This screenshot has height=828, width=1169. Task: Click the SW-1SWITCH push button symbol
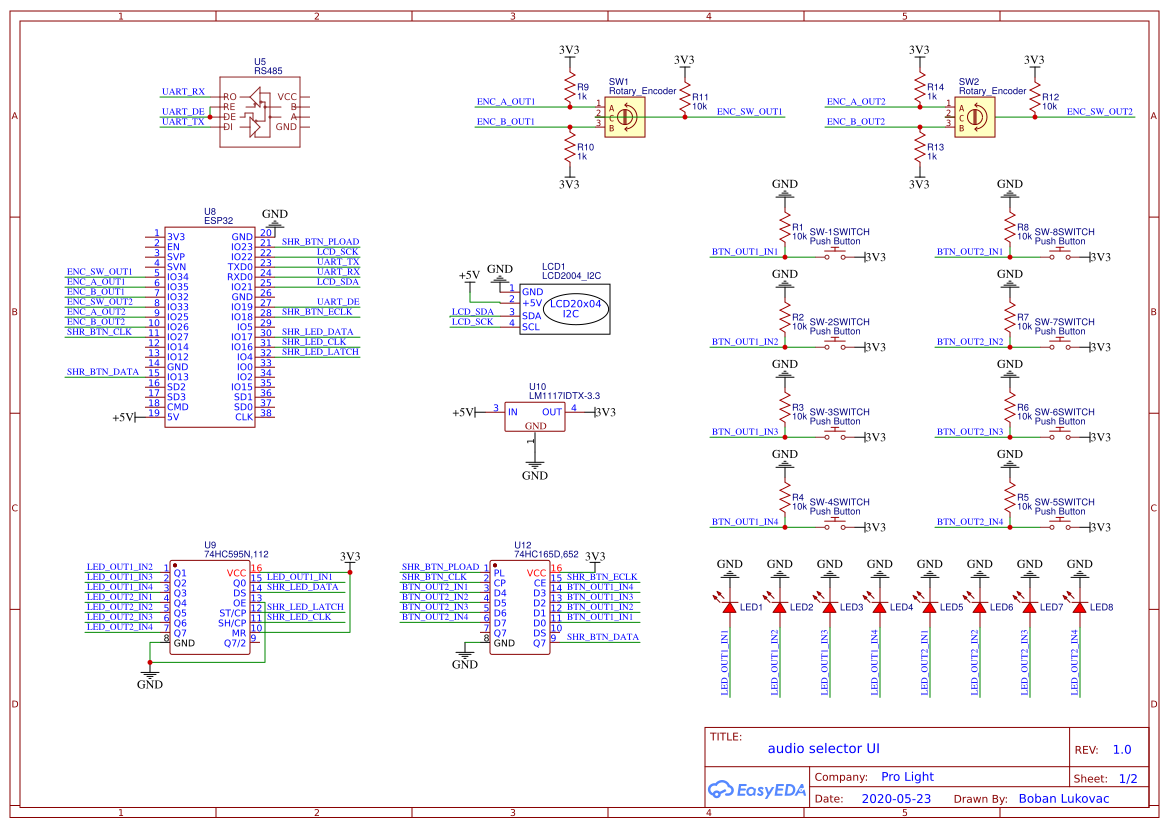tap(835, 251)
